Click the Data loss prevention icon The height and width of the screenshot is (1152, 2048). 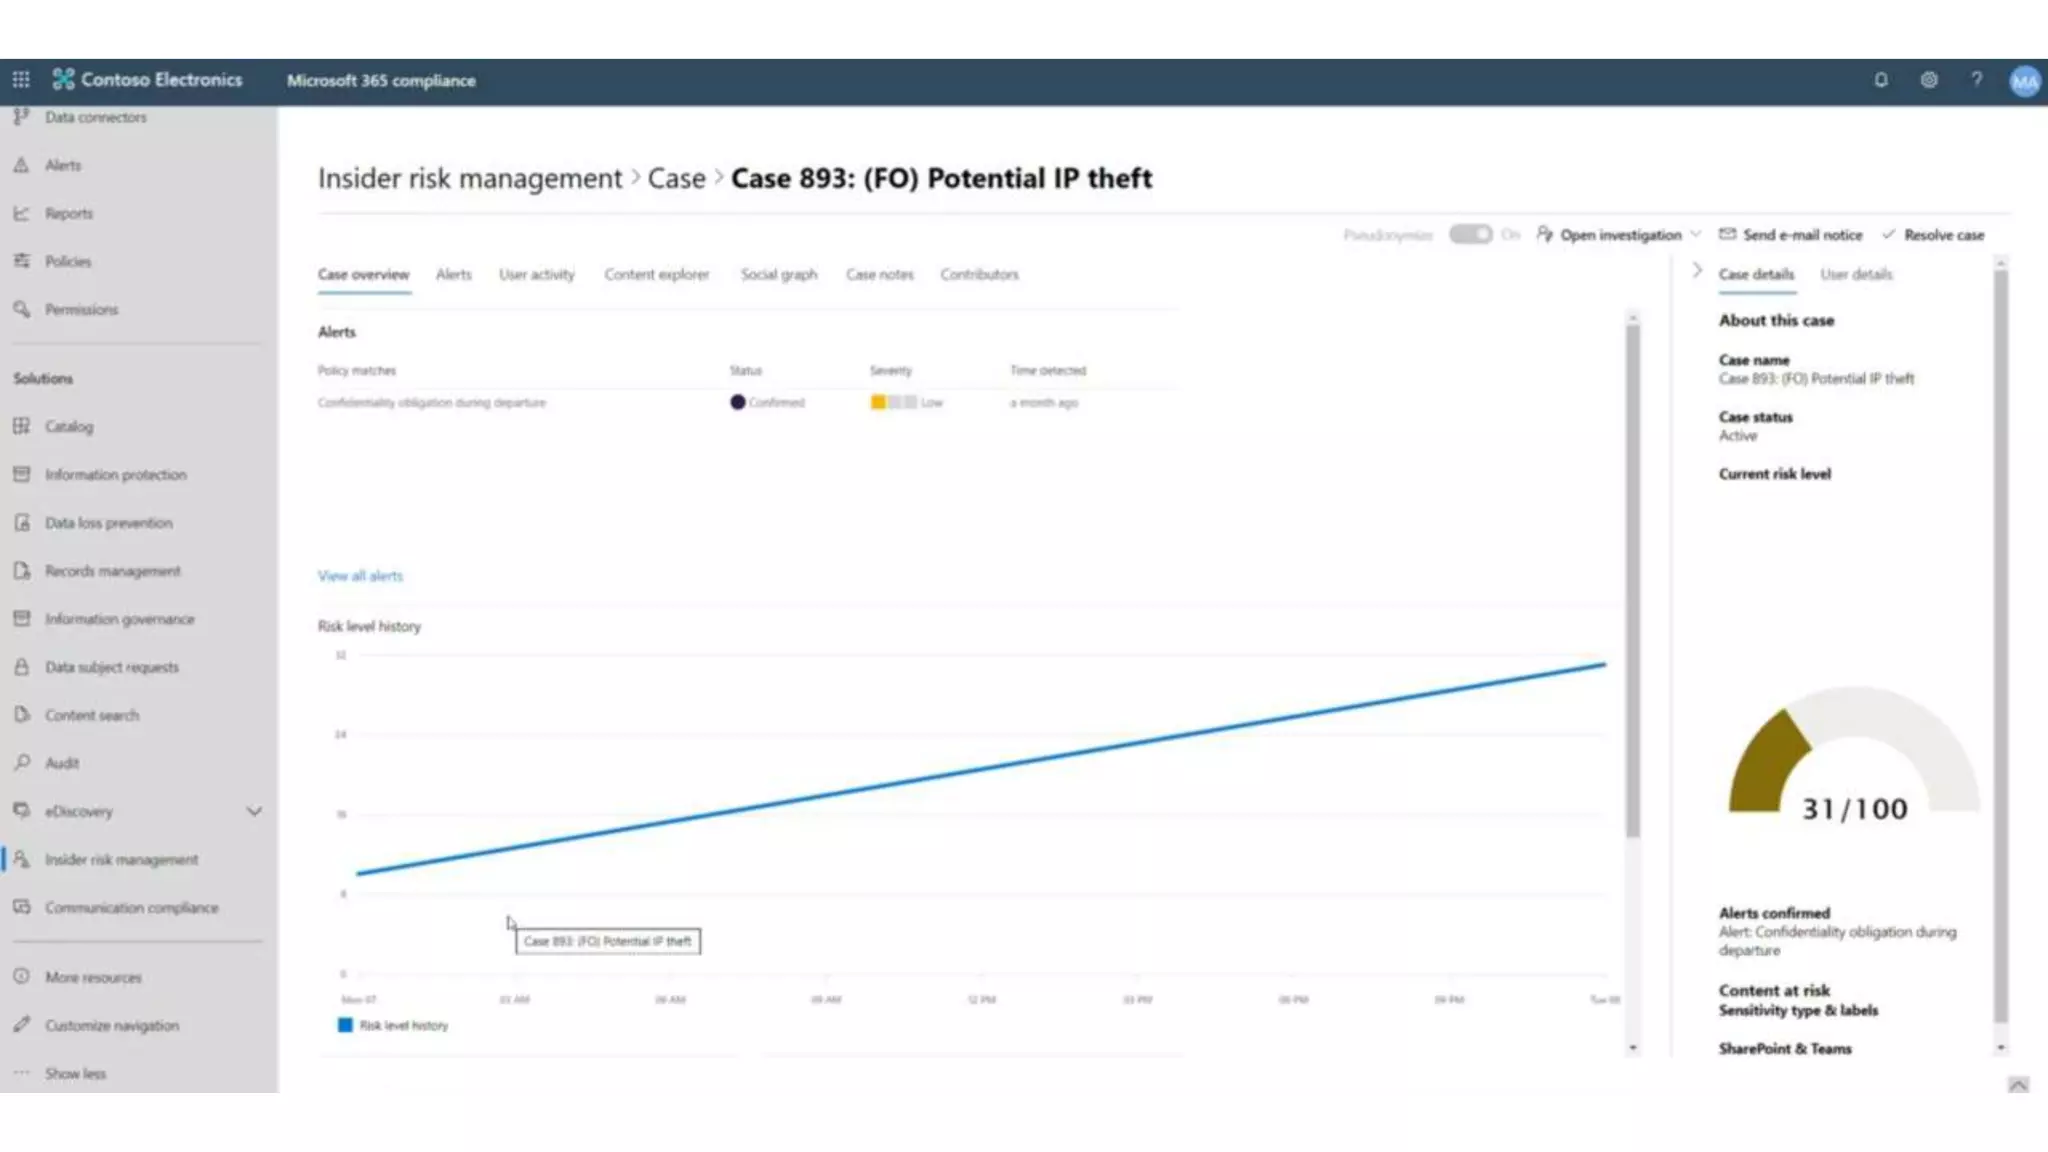click(x=21, y=523)
